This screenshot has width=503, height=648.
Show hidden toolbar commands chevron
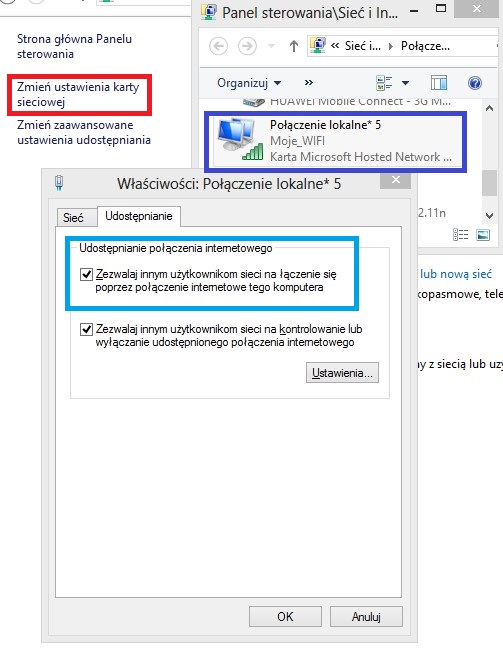pyautogui.click(x=308, y=83)
